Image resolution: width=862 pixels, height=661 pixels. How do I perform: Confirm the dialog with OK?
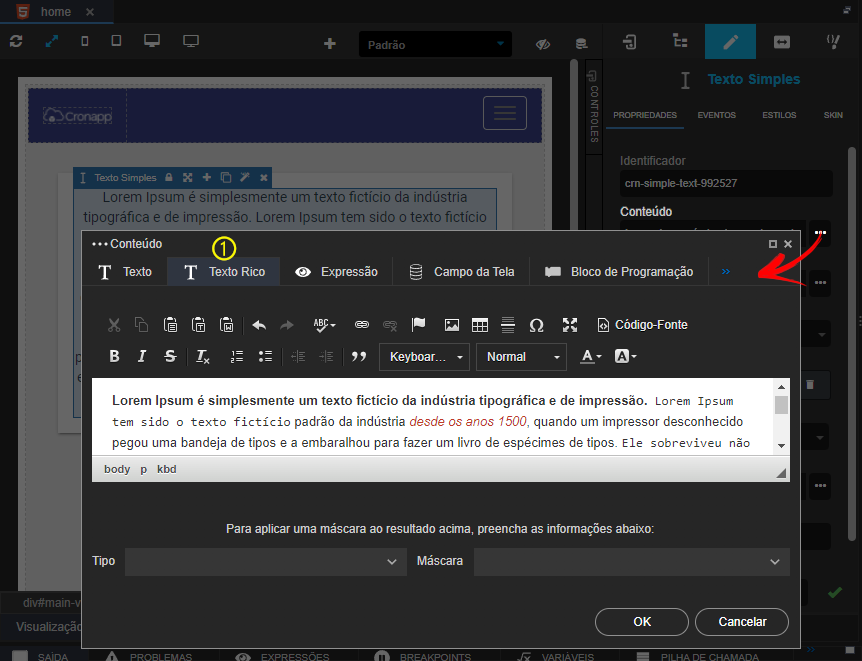(x=642, y=622)
